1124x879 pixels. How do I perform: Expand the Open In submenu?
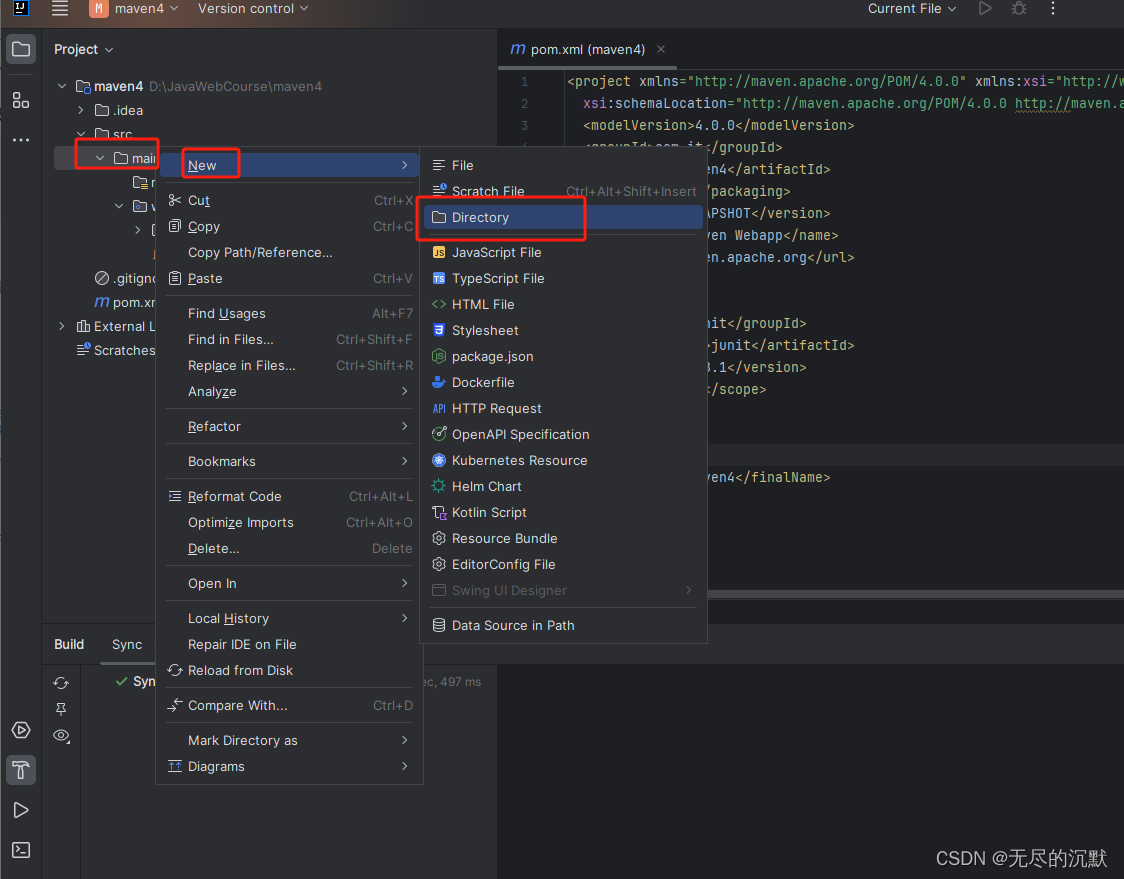click(290, 584)
